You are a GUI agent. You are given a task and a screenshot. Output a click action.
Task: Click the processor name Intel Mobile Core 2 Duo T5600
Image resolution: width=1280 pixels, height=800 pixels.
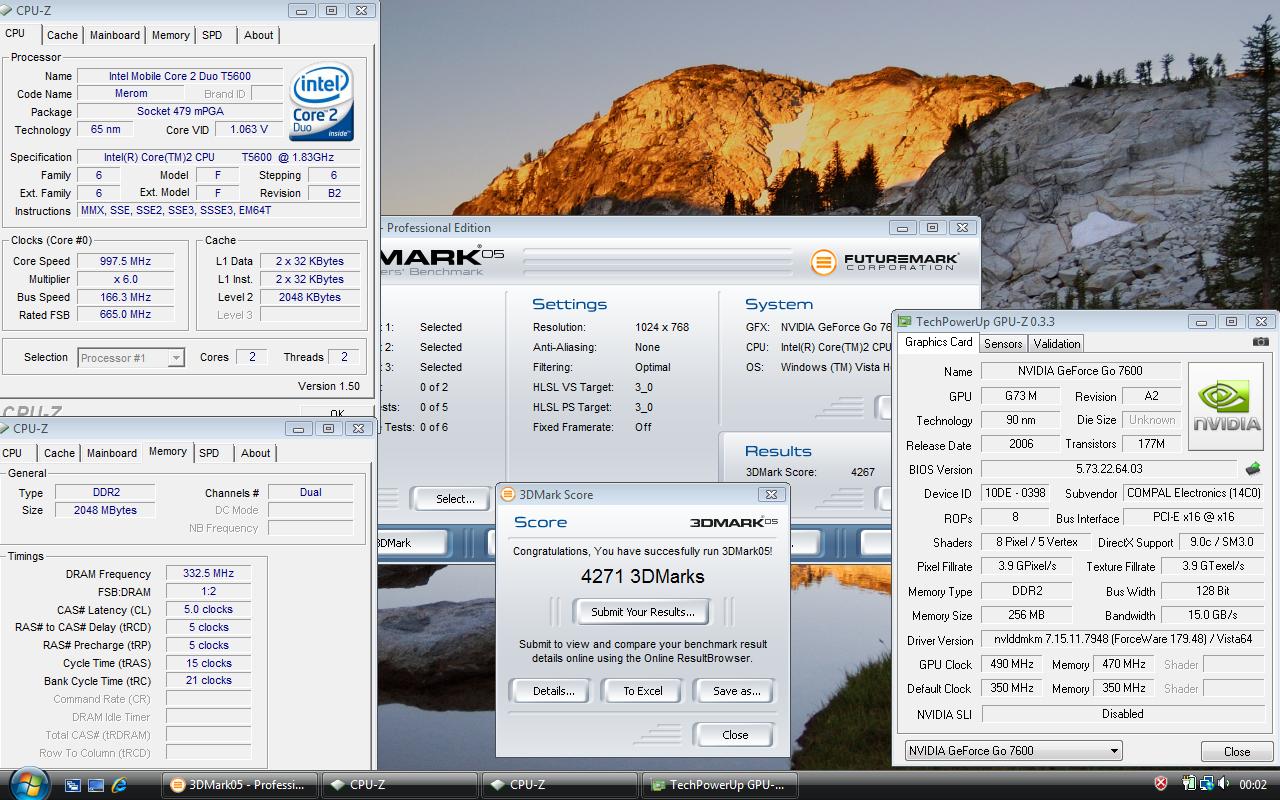tap(179, 76)
